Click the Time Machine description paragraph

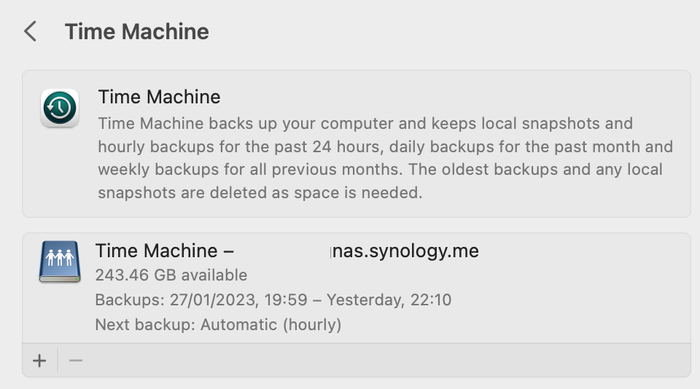(x=385, y=158)
